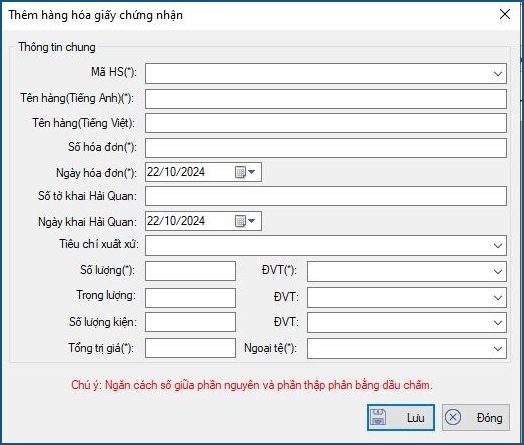Focus the Tên hàng (Tiếng Việt) field
The height and width of the screenshot is (445, 524).
click(x=326, y=123)
